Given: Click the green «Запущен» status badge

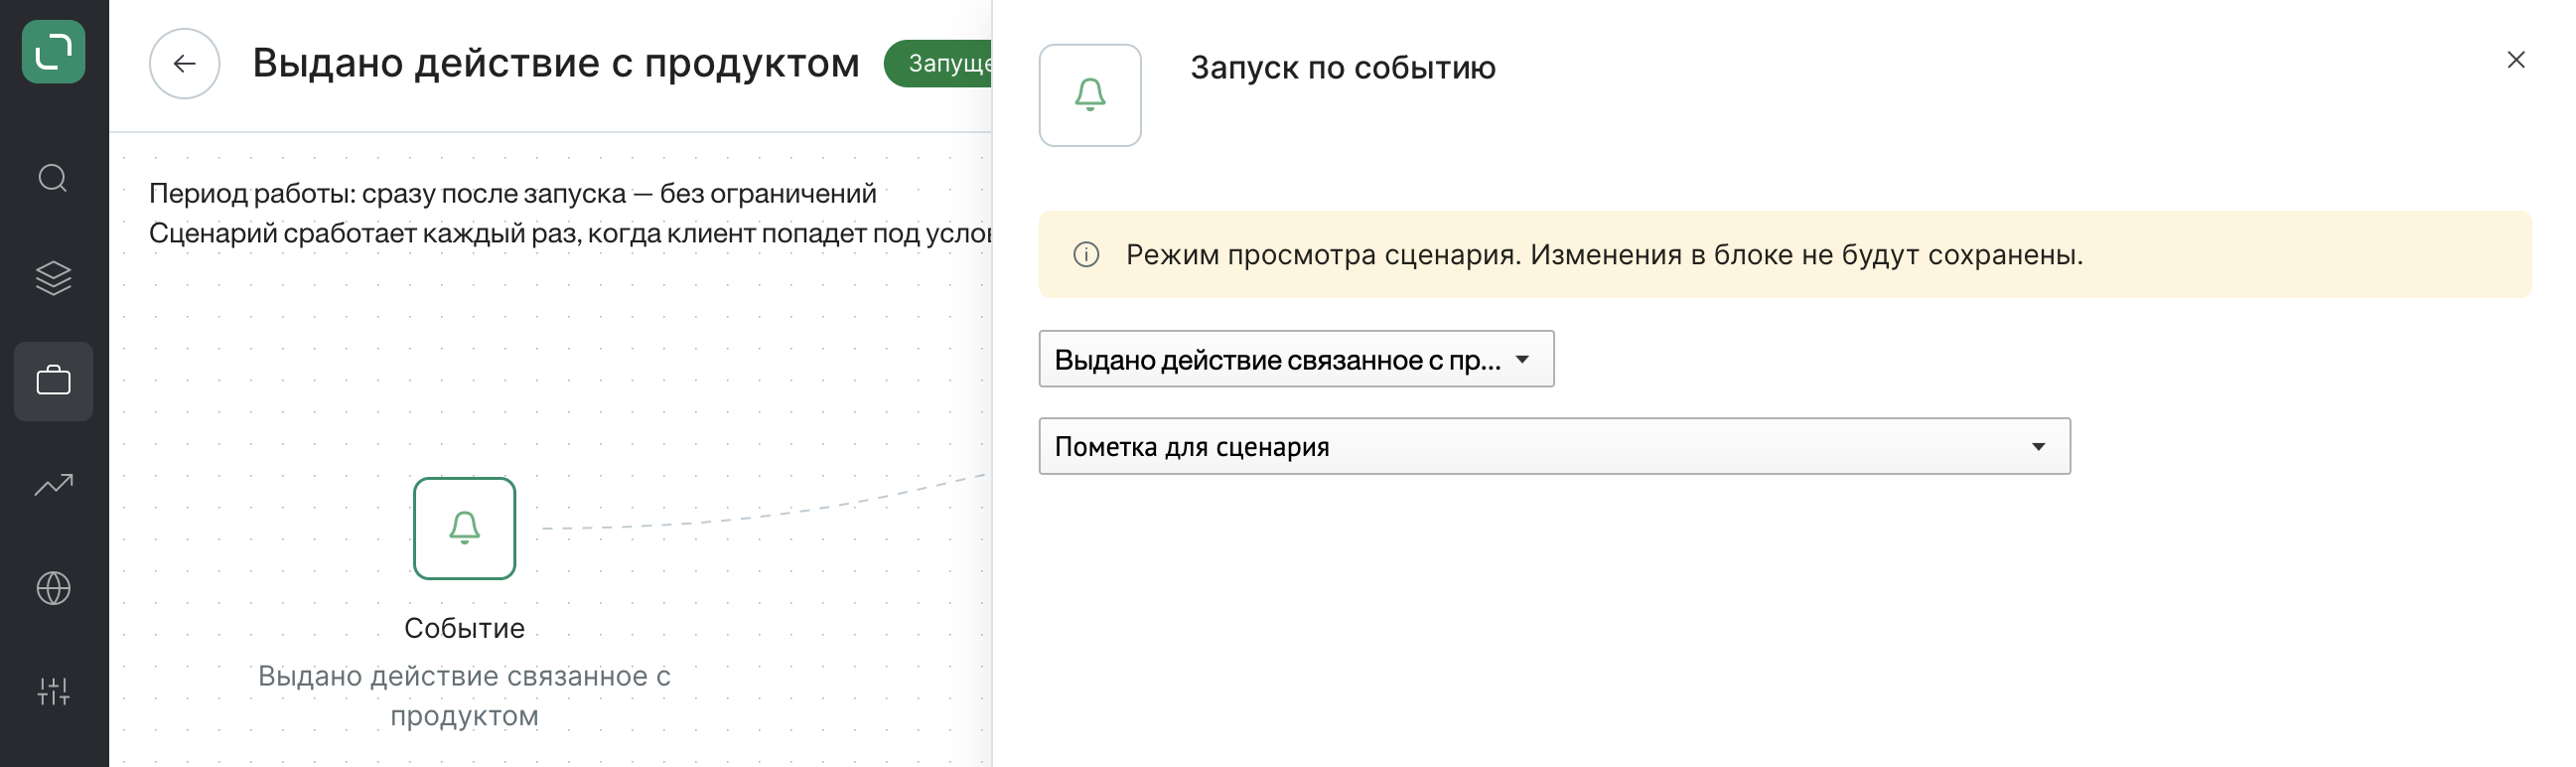Looking at the screenshot, I should coord(938,64).
